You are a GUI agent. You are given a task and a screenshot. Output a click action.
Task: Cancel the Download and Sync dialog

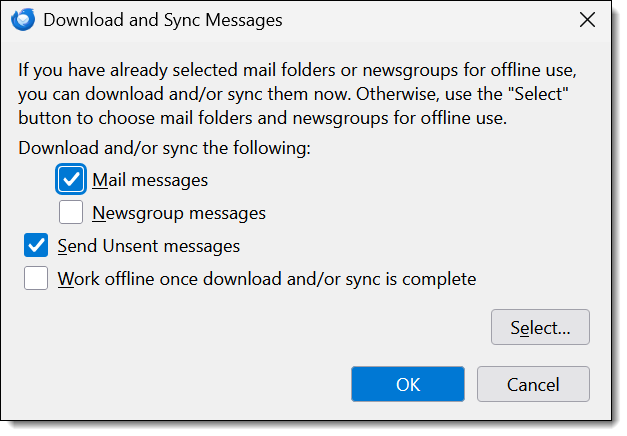(x=533, y=384)
